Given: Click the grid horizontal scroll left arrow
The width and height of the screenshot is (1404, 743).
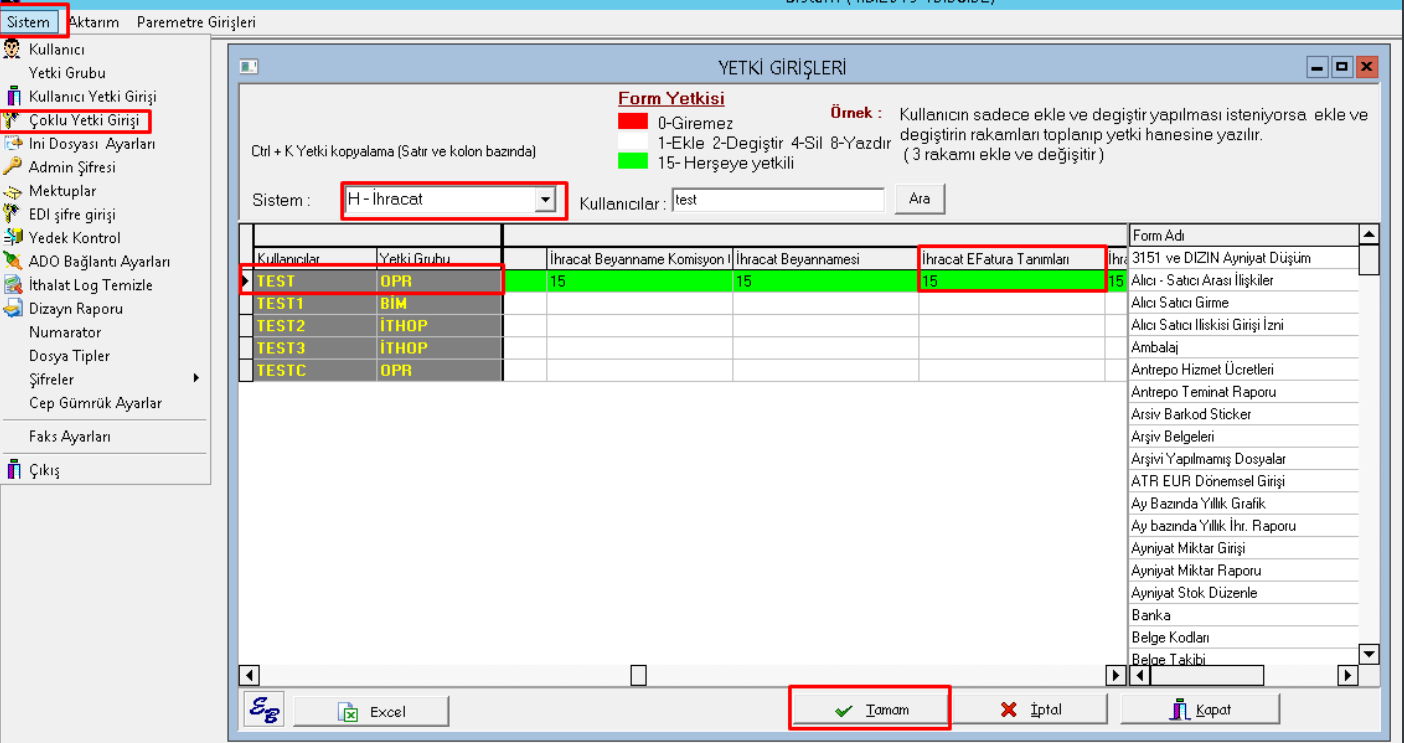Looking at the screenshot, I should click(x=248, y=676).
